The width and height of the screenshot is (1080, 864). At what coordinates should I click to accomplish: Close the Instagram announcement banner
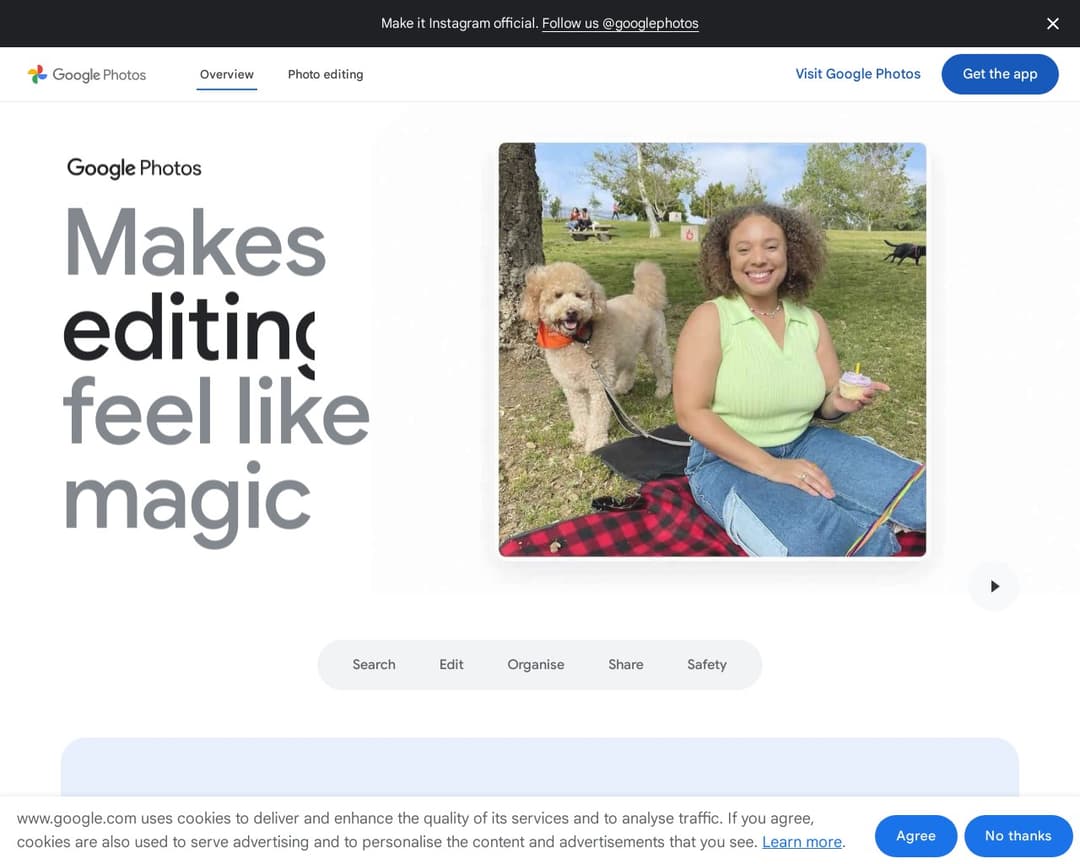pyautogui.click(x=1052, y=23)
